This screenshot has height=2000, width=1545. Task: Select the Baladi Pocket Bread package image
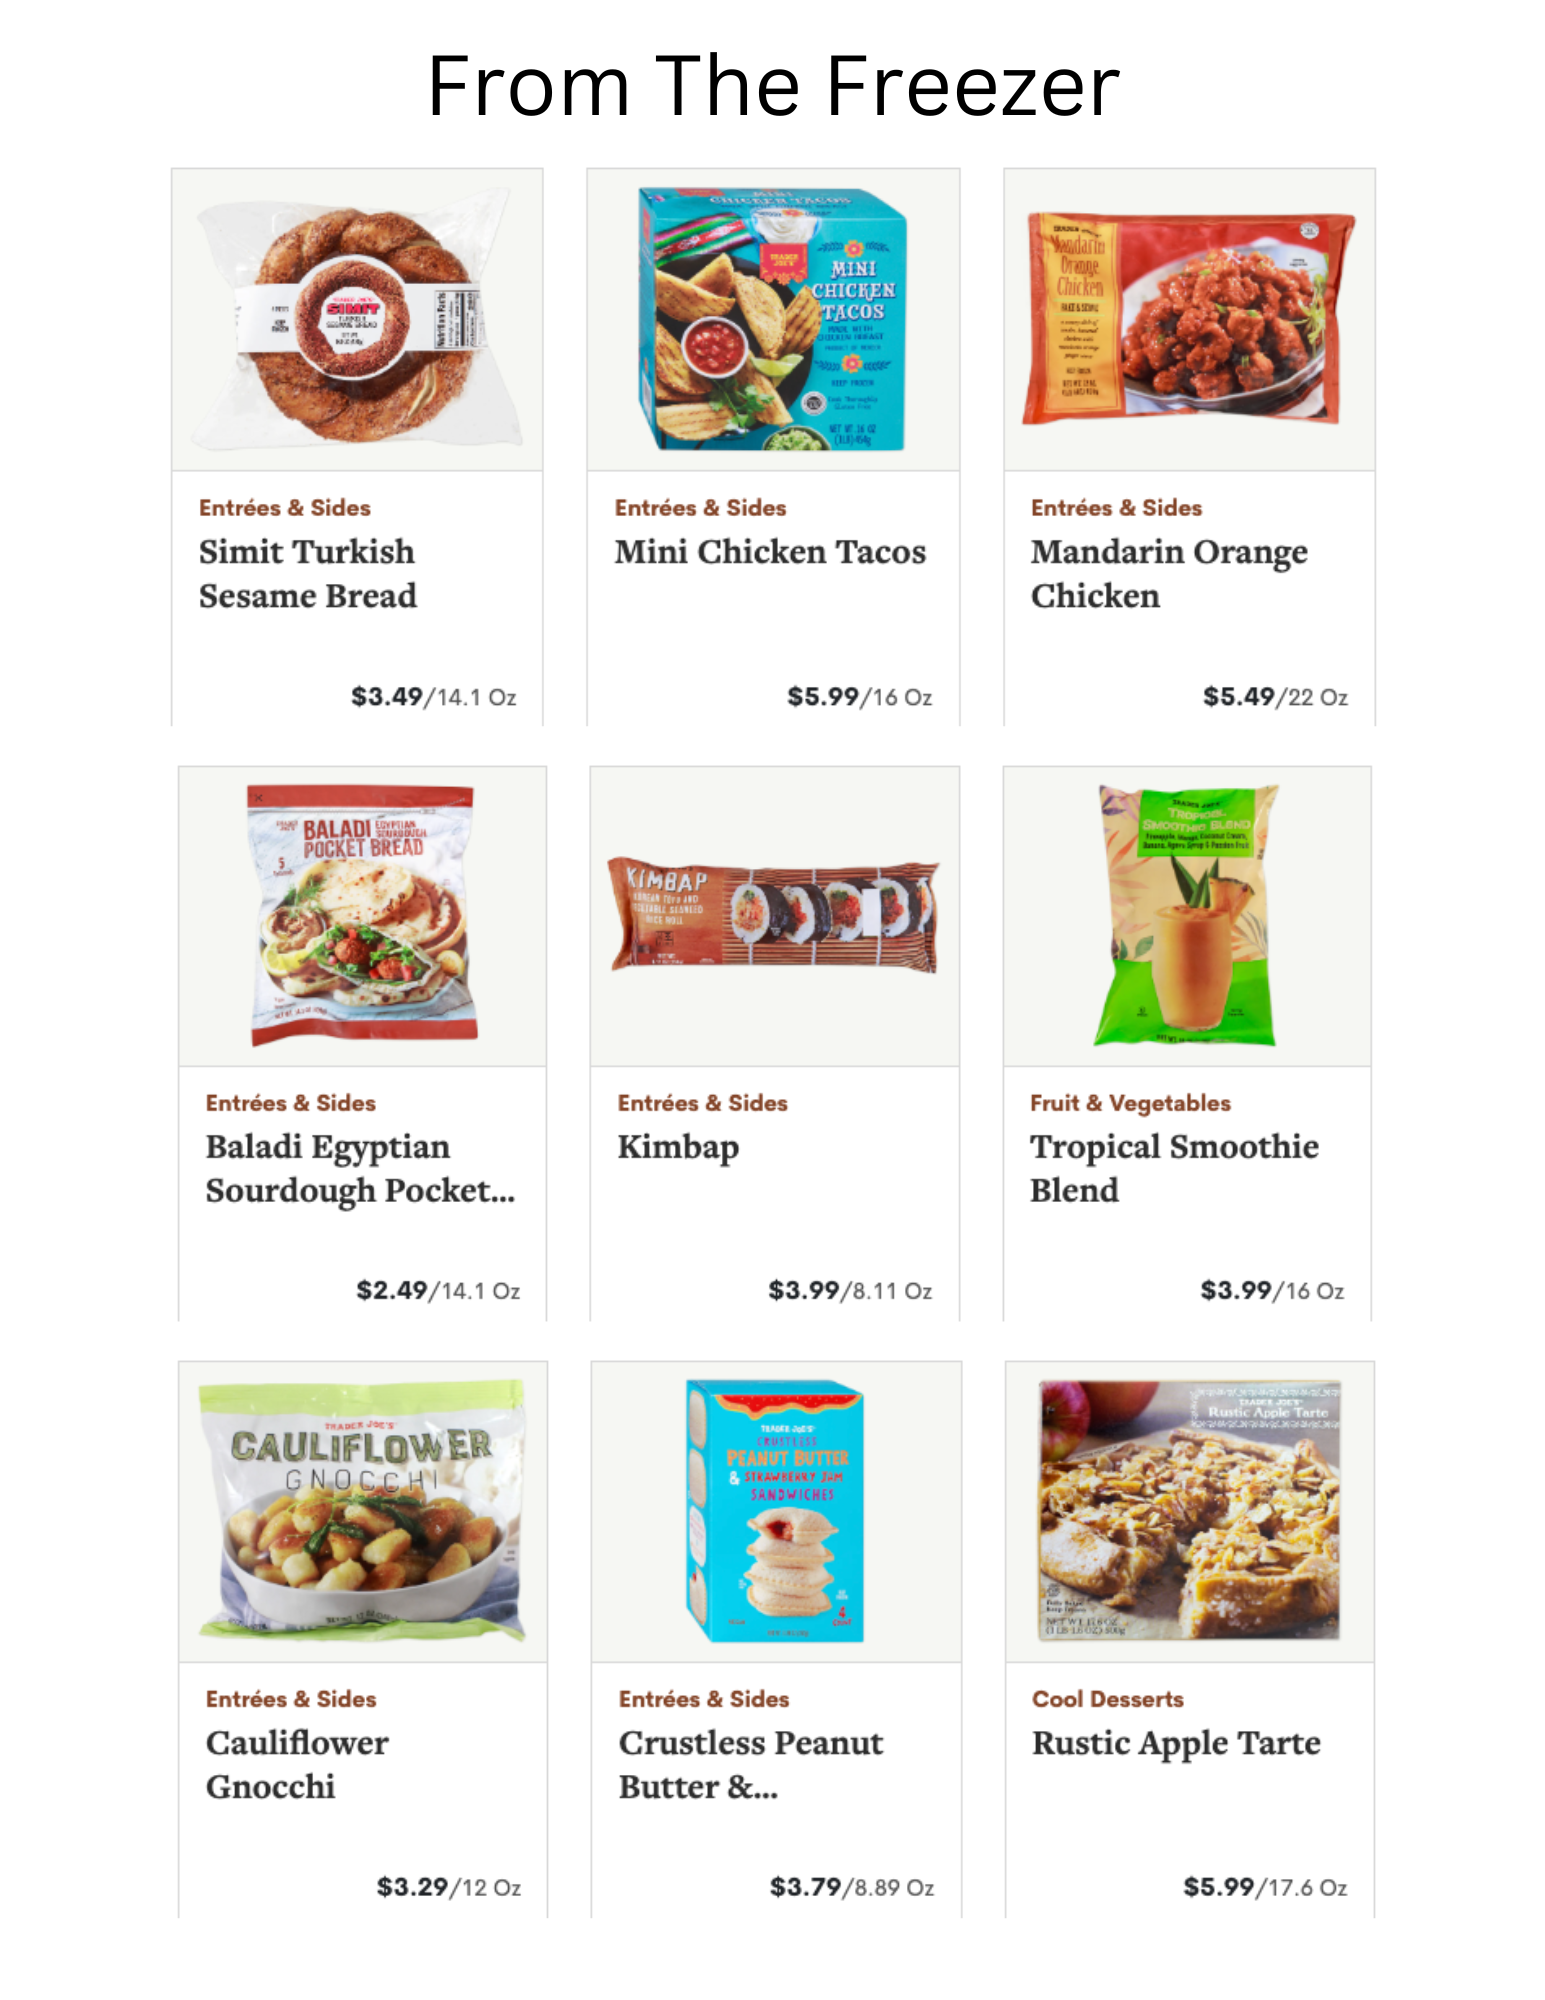[x=362, y=916]
